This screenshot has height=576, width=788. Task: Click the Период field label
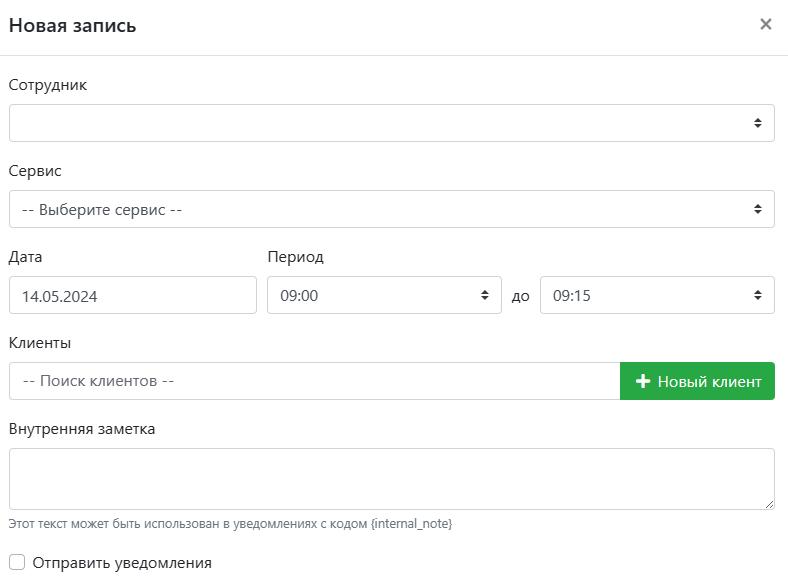point(296,257)
